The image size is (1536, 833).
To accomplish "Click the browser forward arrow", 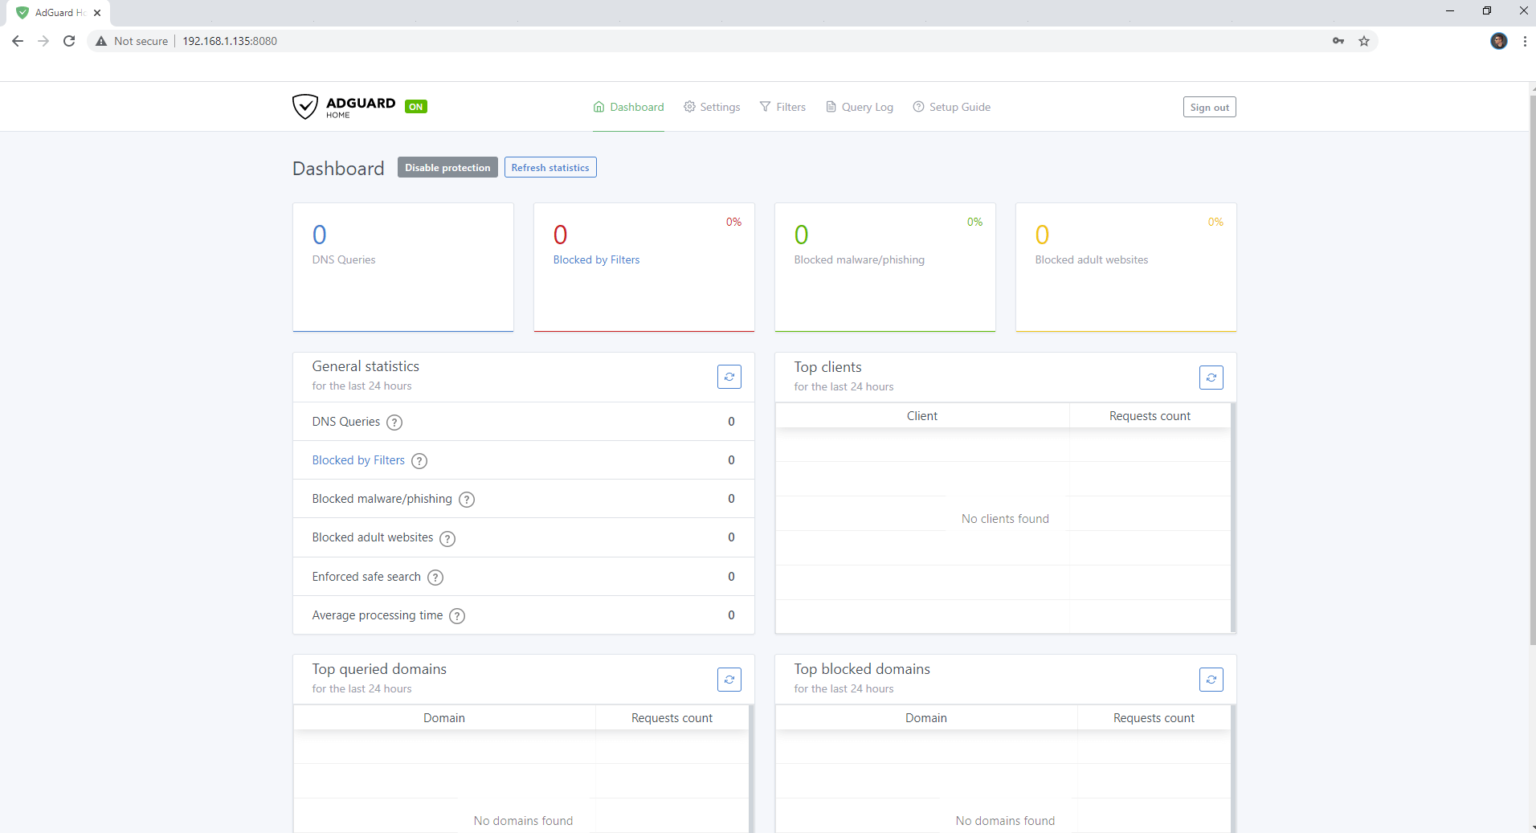I will [43, 41].
